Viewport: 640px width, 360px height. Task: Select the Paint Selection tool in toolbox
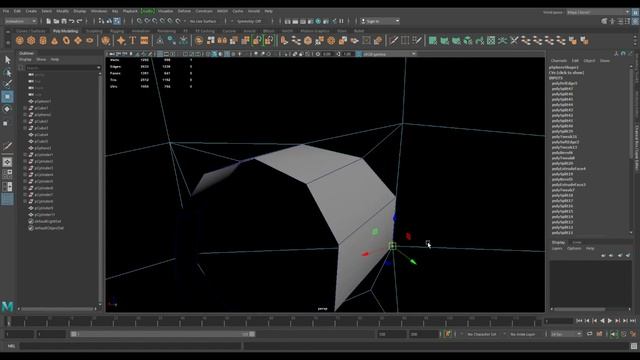tap(7, 84)
